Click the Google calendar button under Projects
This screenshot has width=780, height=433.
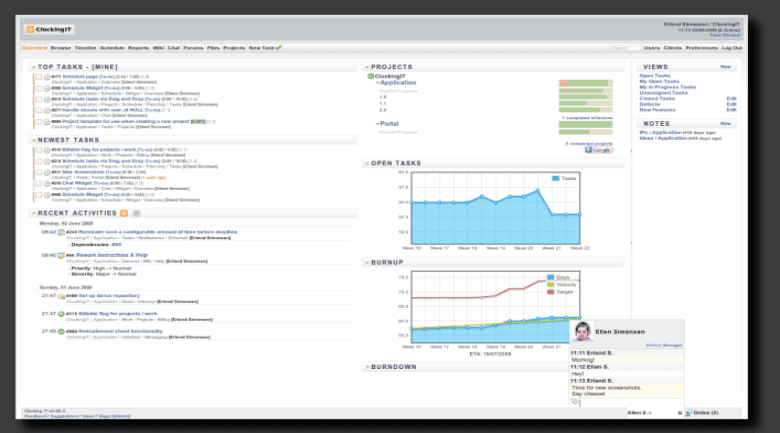600,149
